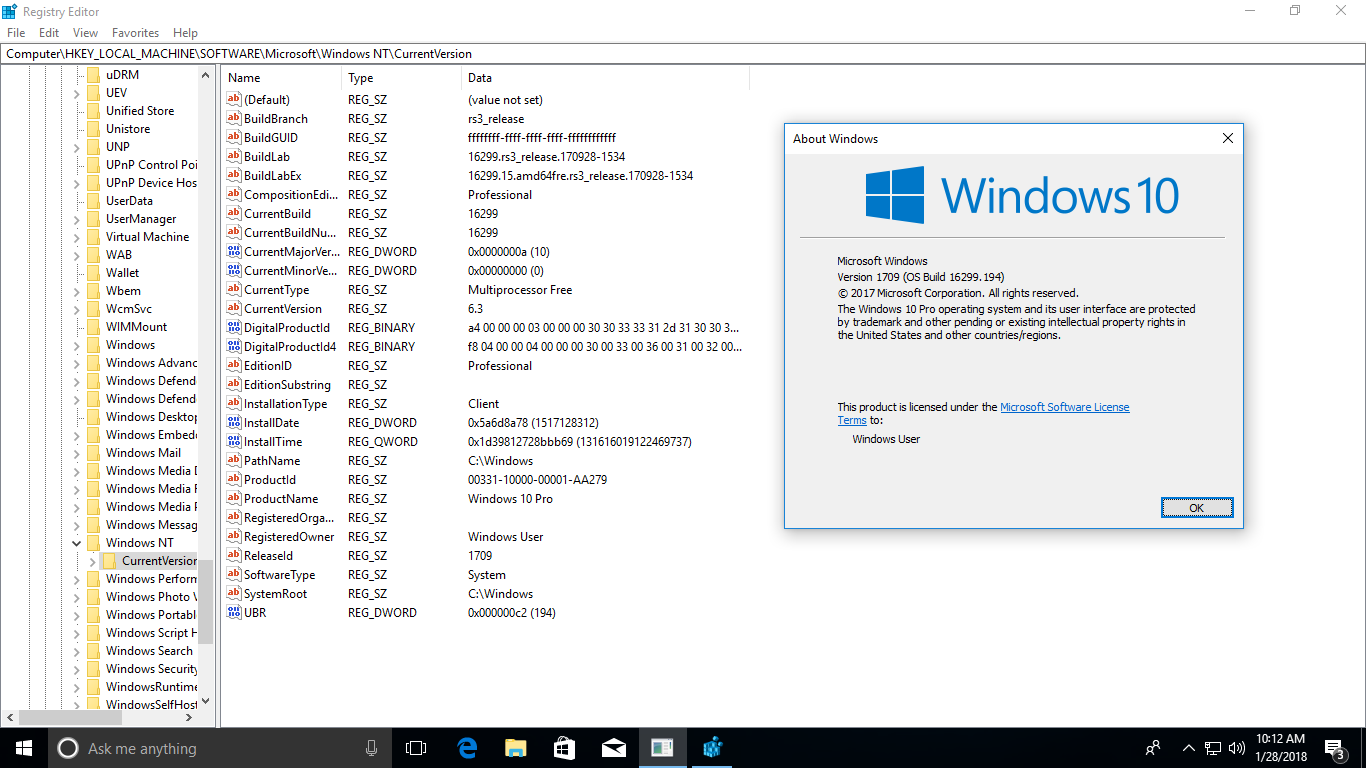Click the uDRM folder icon in tree
1366x768 pixels.
[93, 75]
